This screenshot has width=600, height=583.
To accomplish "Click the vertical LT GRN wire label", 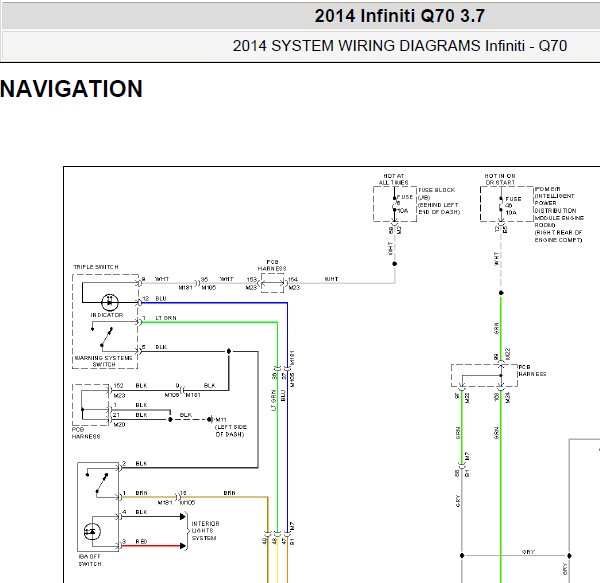I will tap(274, 401).
